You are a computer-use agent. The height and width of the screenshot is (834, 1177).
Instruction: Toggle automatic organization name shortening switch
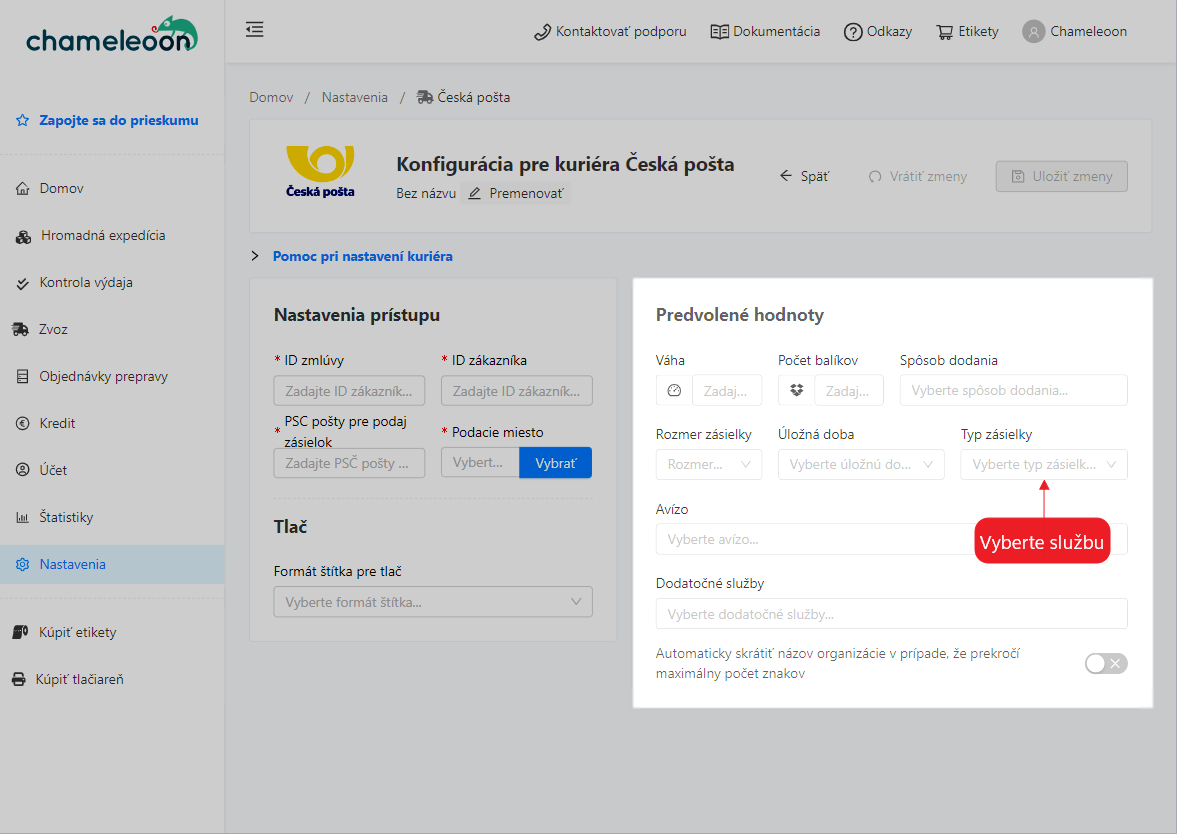[1106, 664]
